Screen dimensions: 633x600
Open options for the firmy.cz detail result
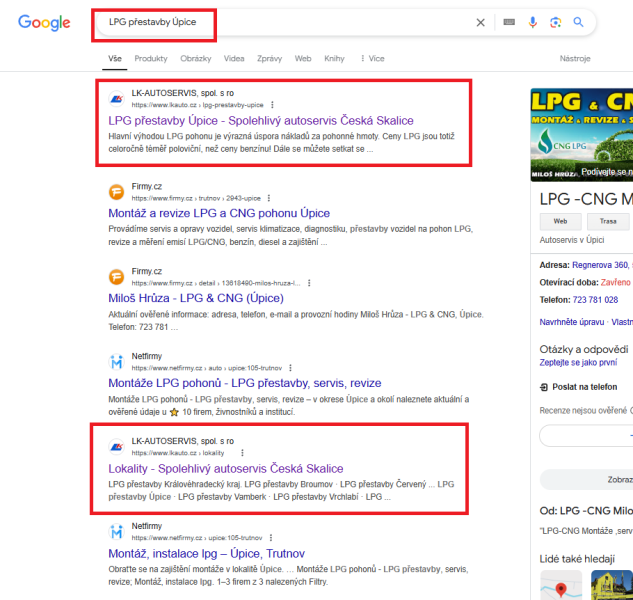tap(309, 283)
